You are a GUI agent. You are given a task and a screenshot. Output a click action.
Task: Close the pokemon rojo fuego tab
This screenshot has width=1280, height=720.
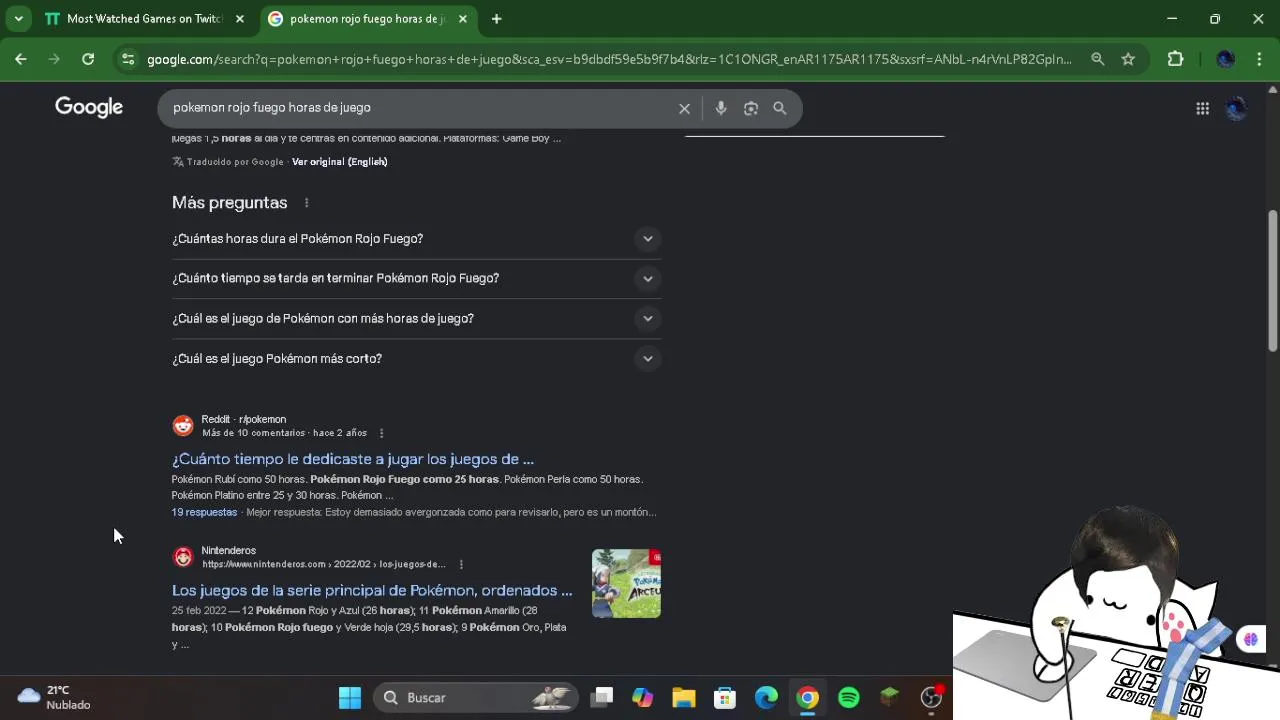pos(462,19)
